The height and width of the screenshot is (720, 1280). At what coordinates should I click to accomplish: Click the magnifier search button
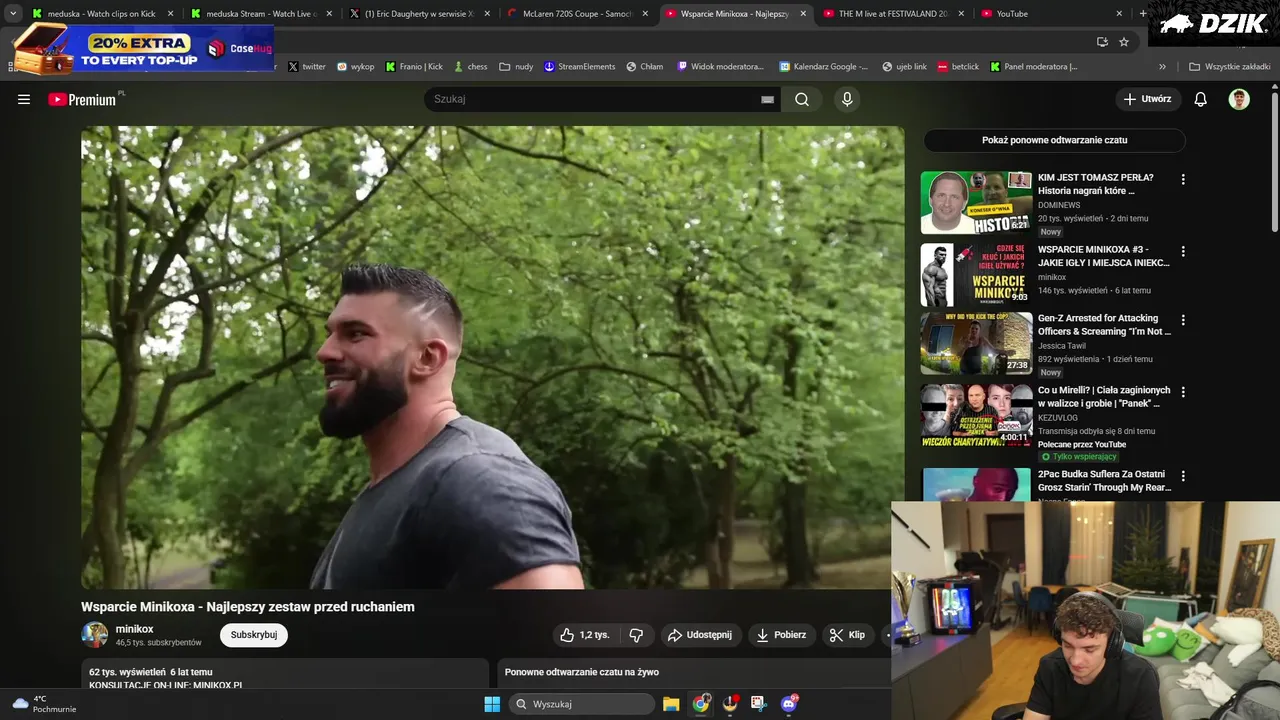click(802, 99)
